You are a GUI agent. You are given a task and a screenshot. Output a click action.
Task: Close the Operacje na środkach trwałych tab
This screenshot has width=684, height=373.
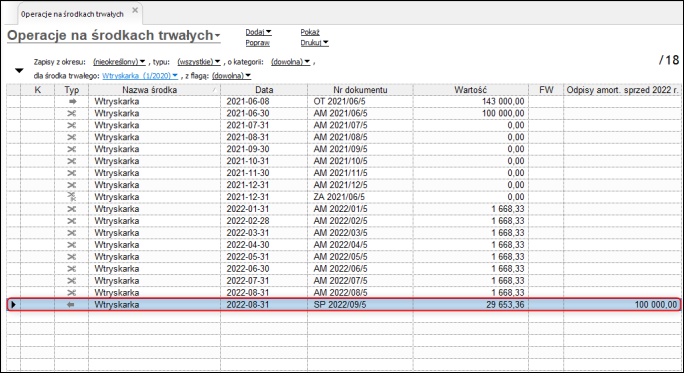[135, 10]
